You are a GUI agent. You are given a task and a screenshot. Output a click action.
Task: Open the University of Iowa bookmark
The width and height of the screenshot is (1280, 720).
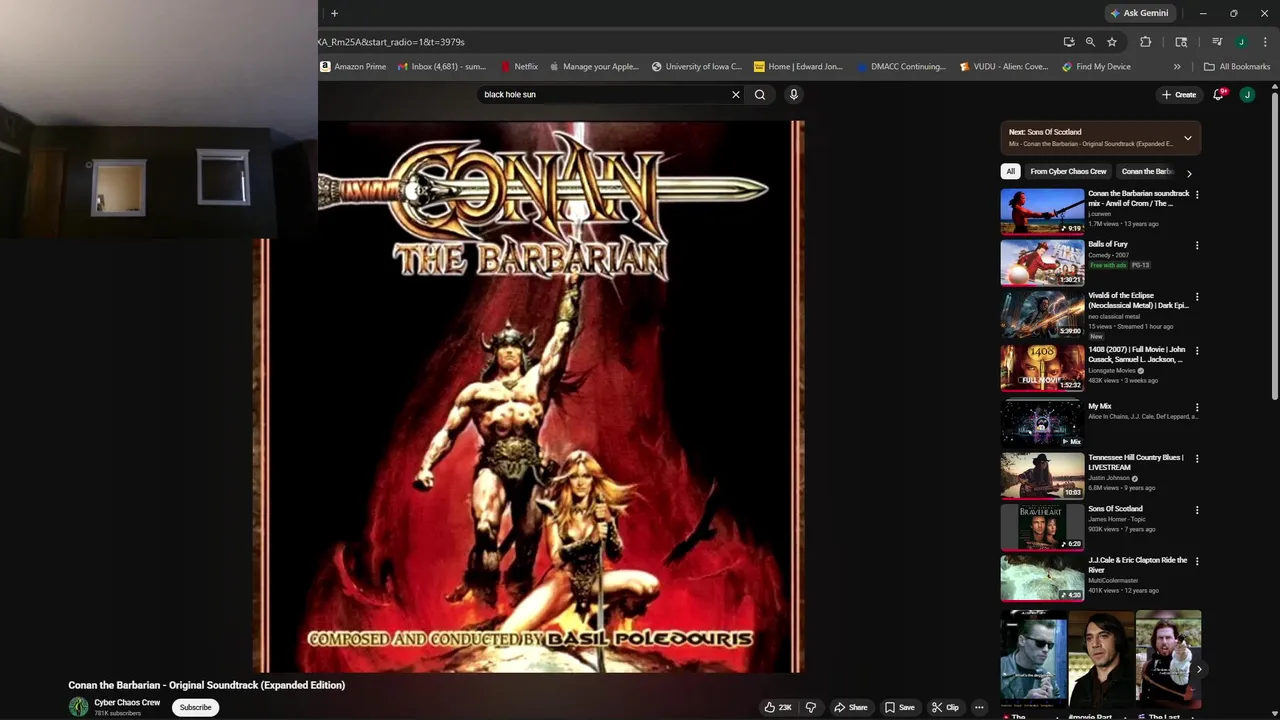pyautogui.click(x=696, y=67)
